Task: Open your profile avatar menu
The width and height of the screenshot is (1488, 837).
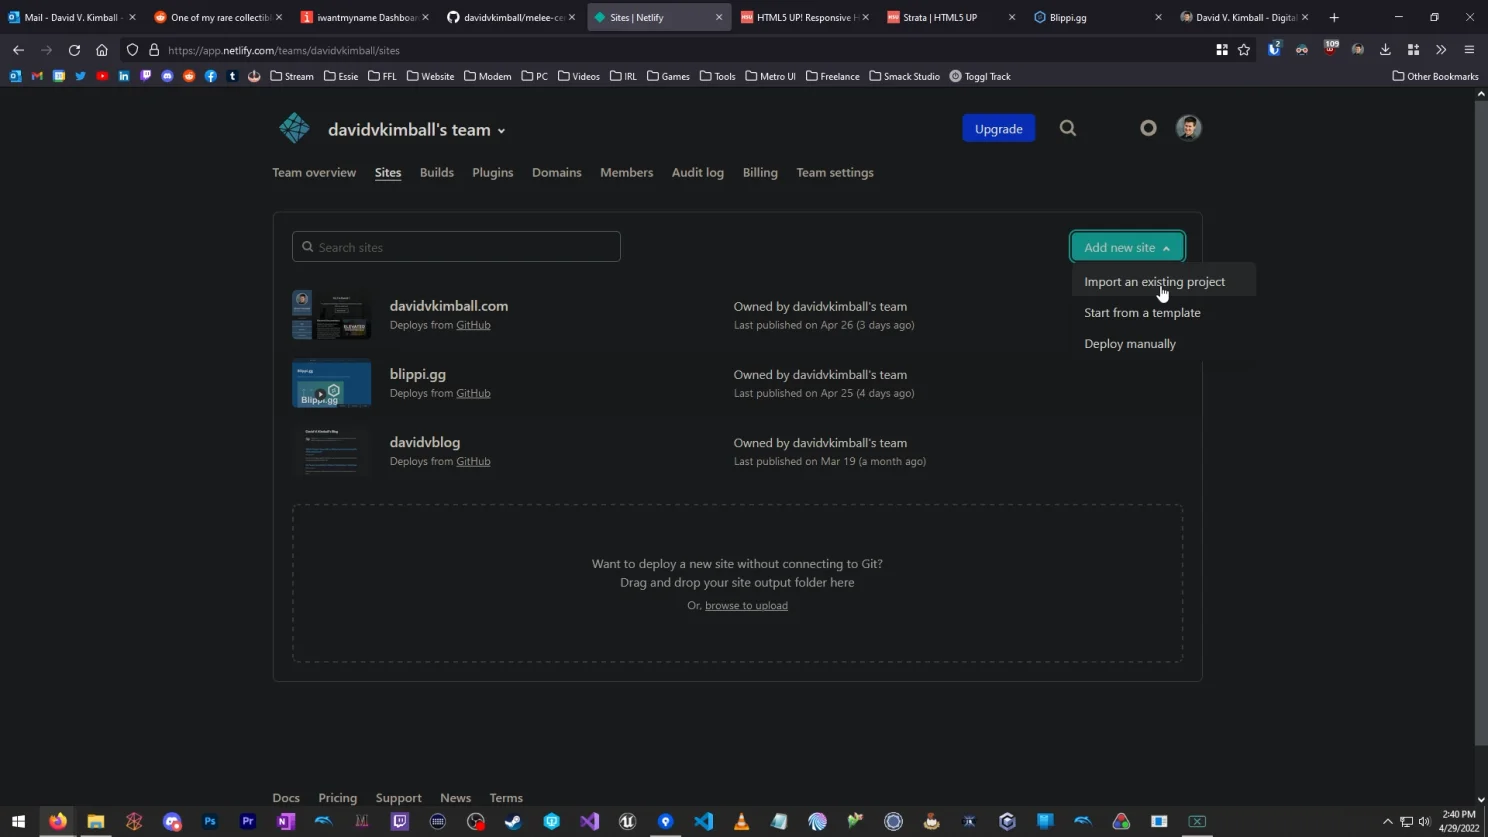Action: pyautogui.click(x=1187, y=128)
